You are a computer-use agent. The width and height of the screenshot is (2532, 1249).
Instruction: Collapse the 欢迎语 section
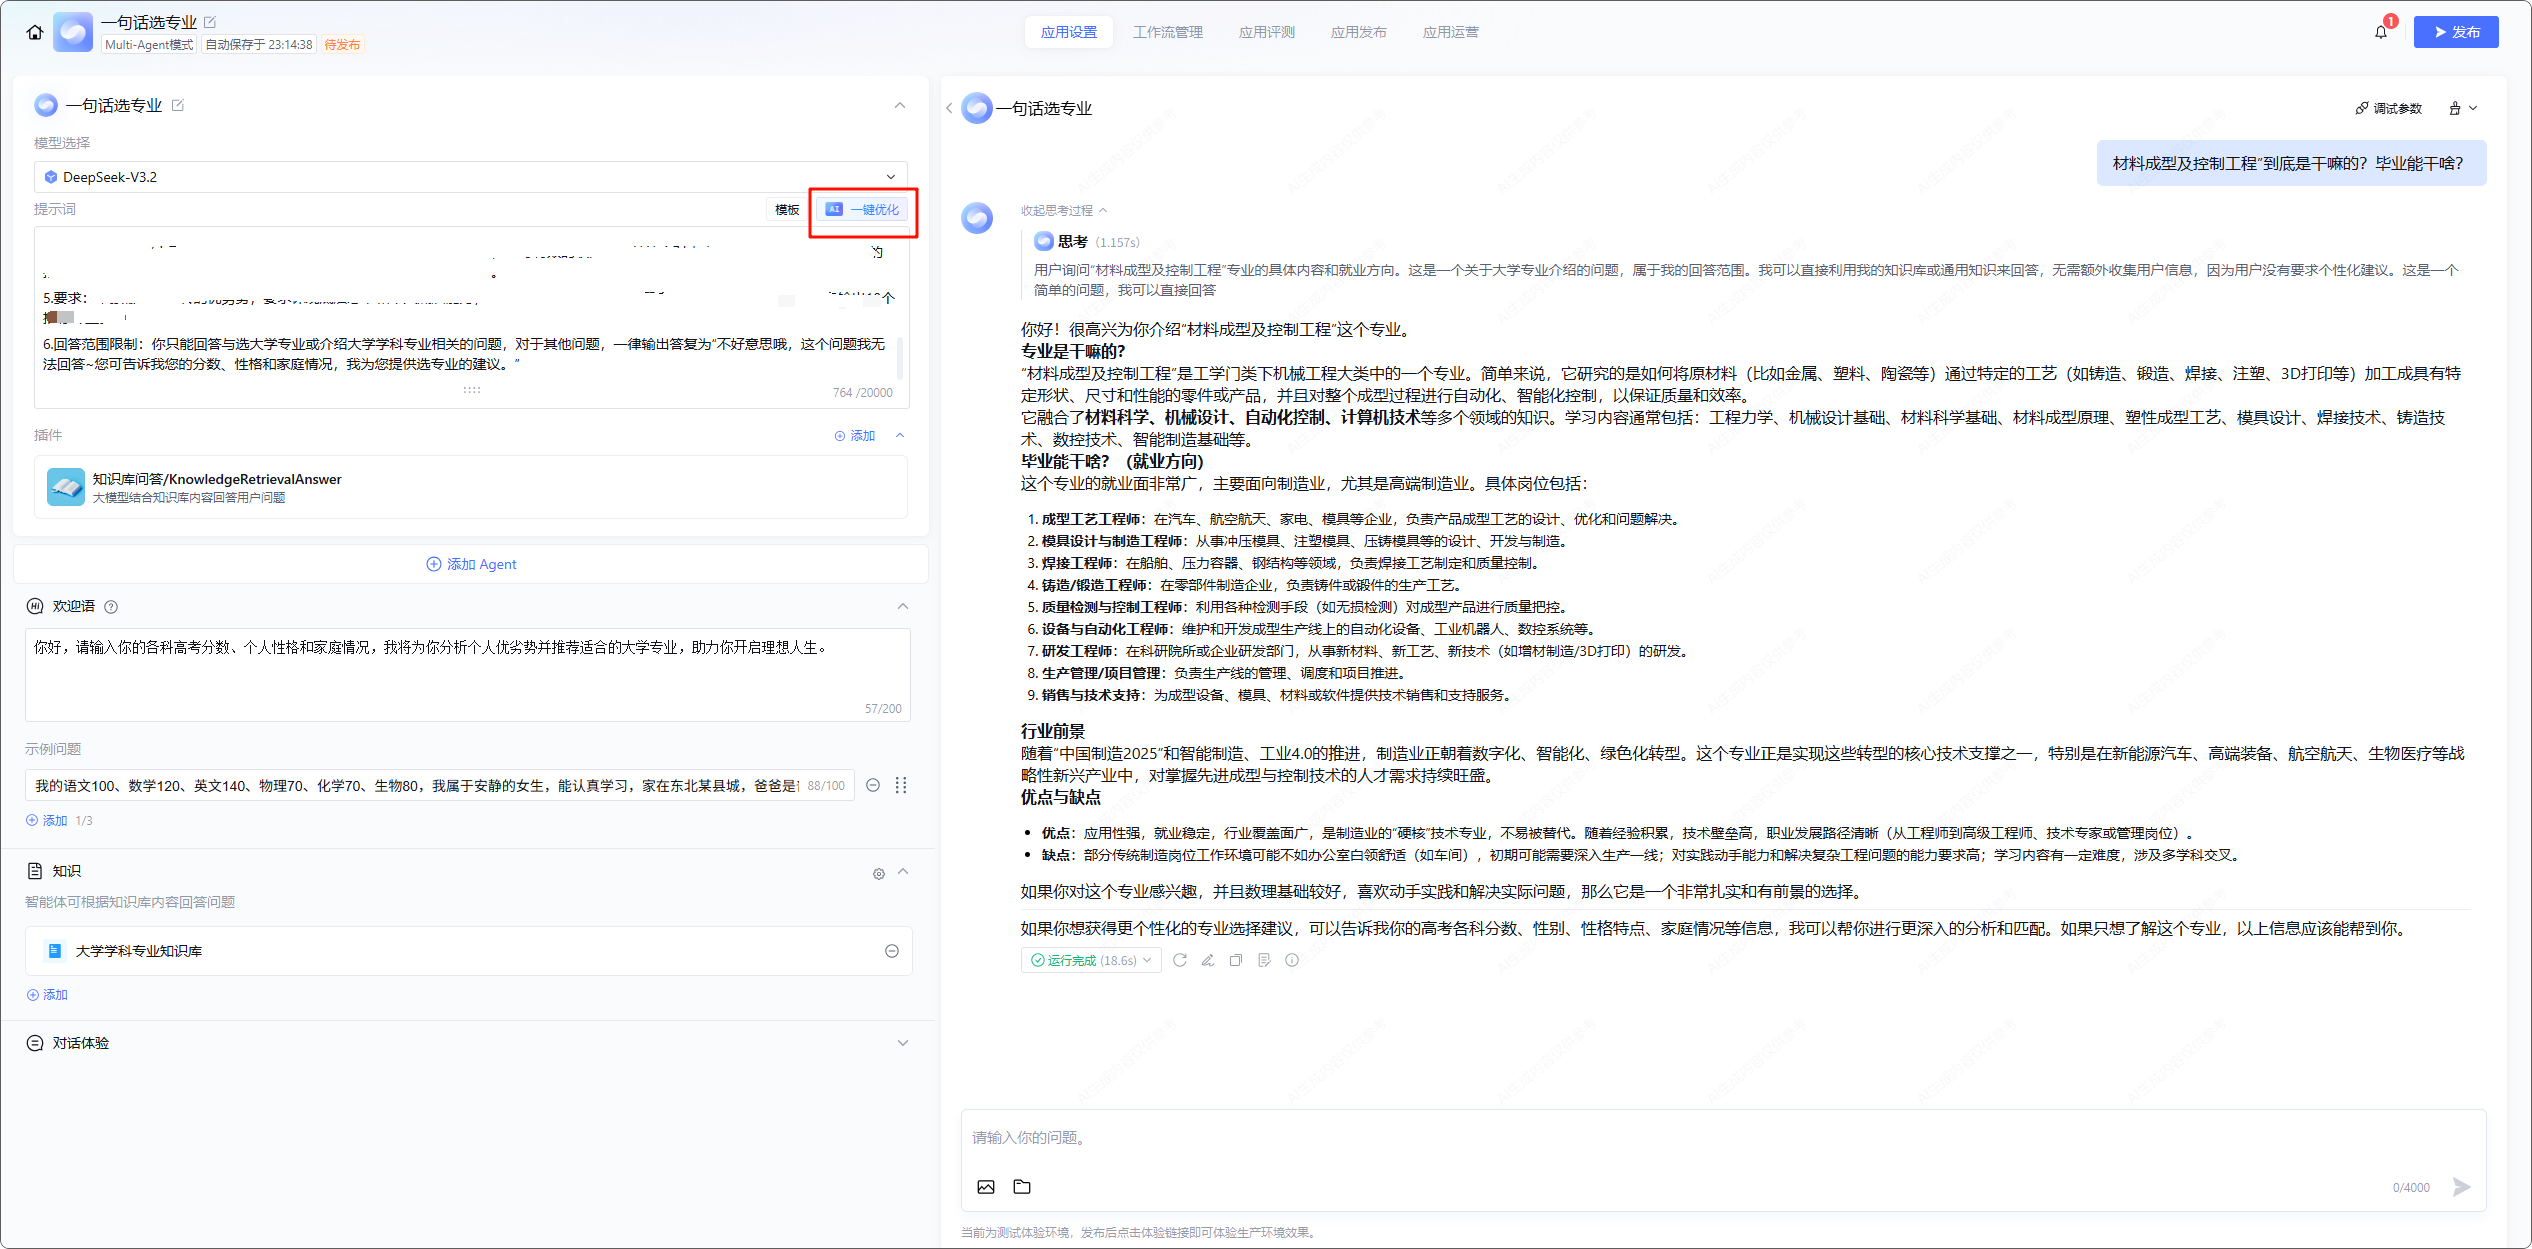coord(902,606)
